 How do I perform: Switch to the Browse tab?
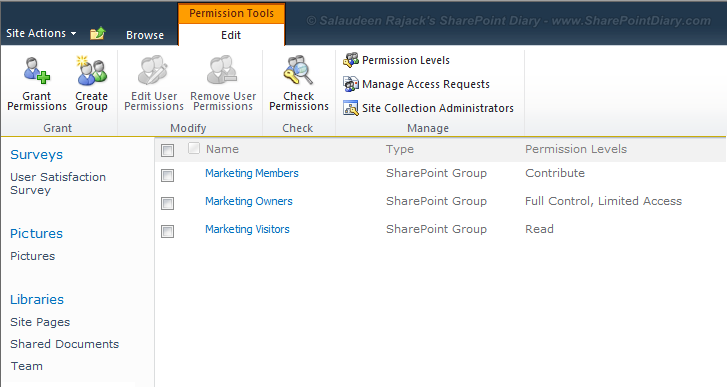(x=145, y=35)
